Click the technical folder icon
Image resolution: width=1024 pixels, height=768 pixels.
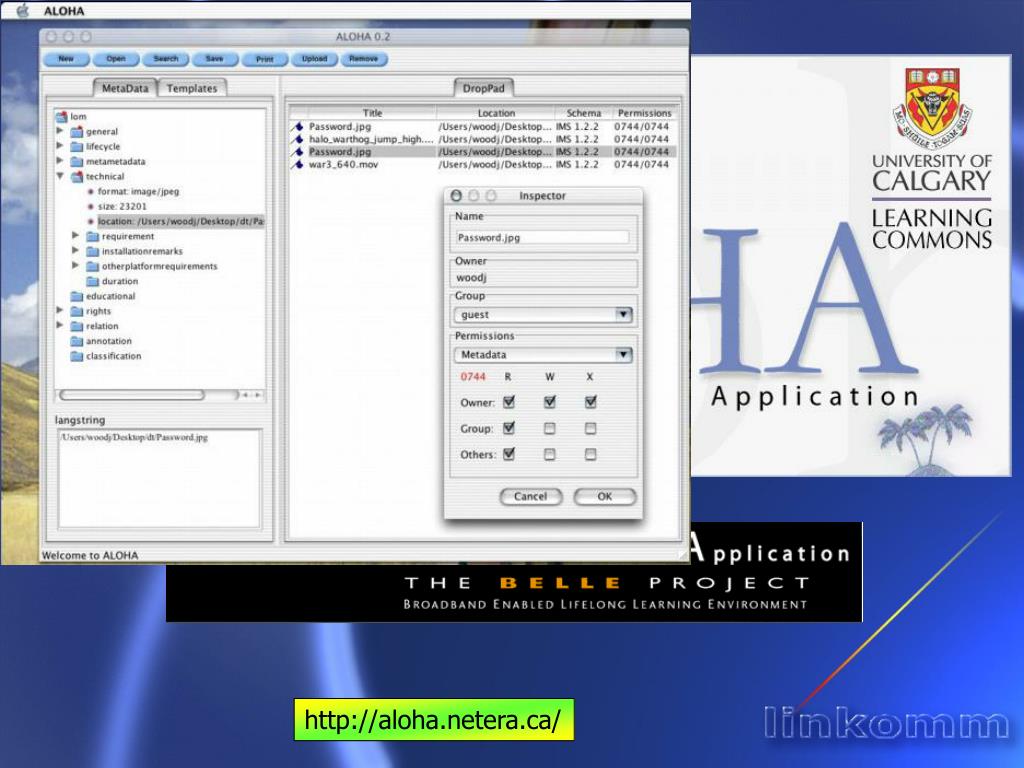tap(76, 177)
